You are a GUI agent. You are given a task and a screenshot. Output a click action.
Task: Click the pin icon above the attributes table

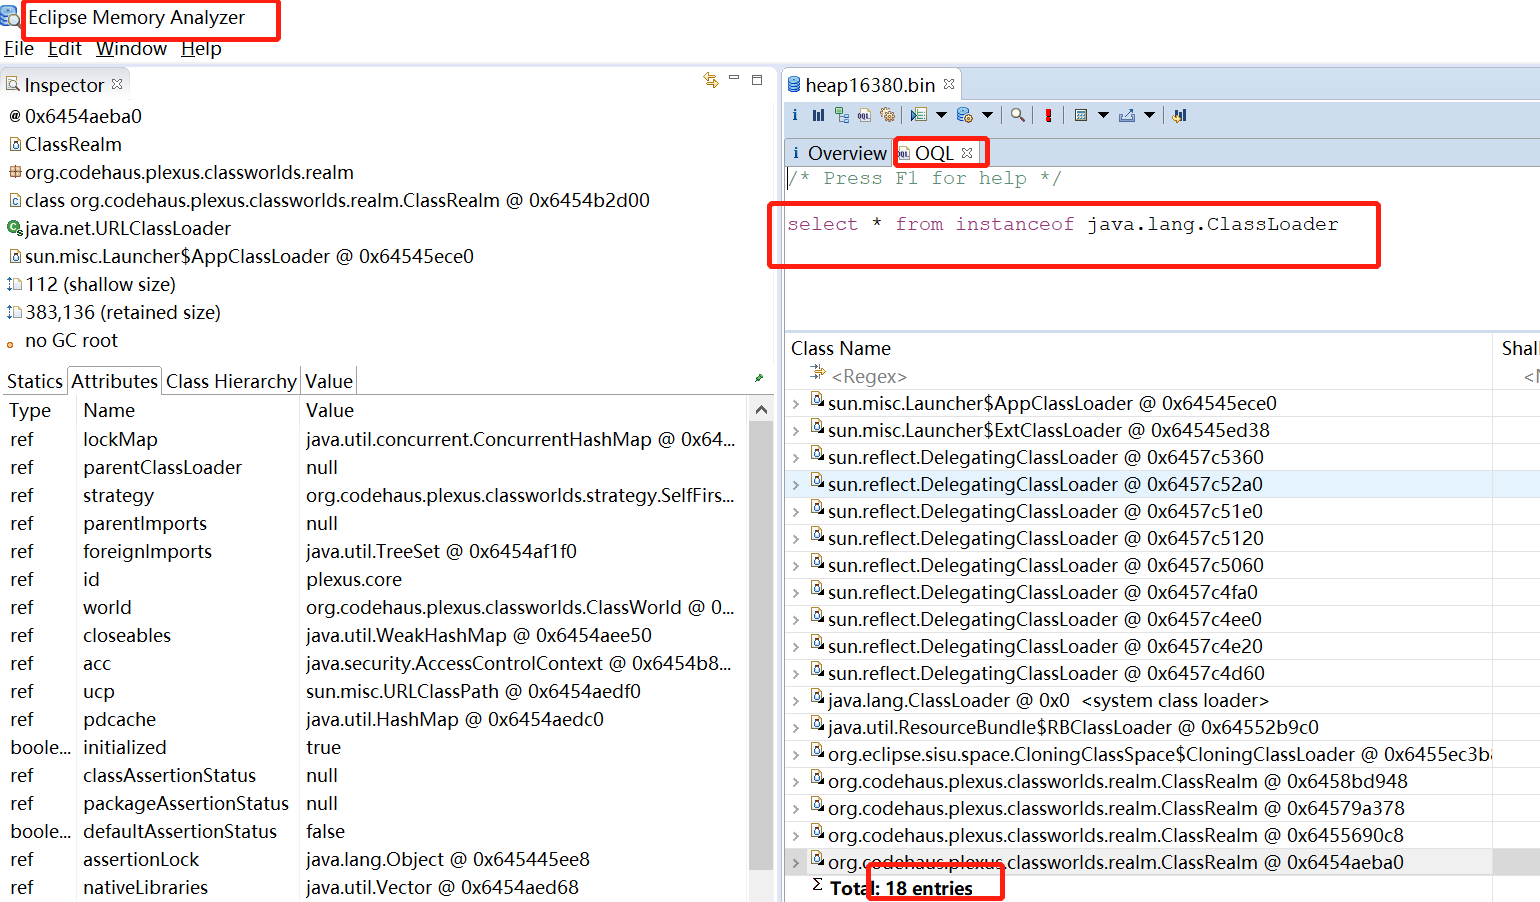[x=759, y=378]
